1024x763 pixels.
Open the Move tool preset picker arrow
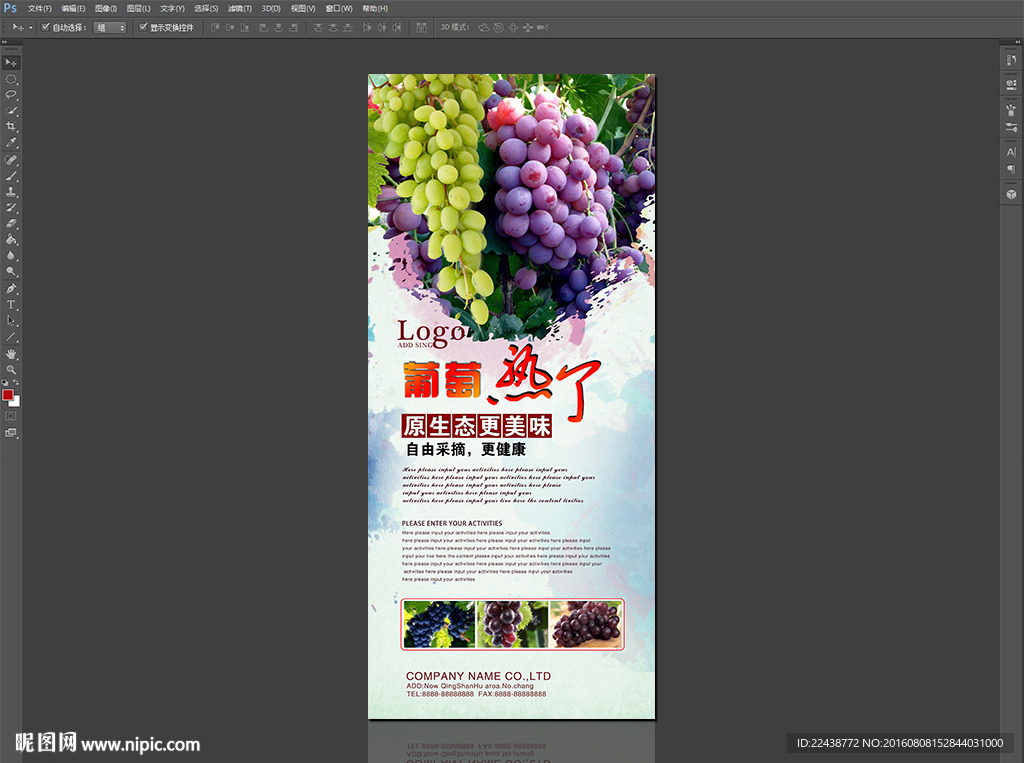pyautogui.click(x=31, y=27)
